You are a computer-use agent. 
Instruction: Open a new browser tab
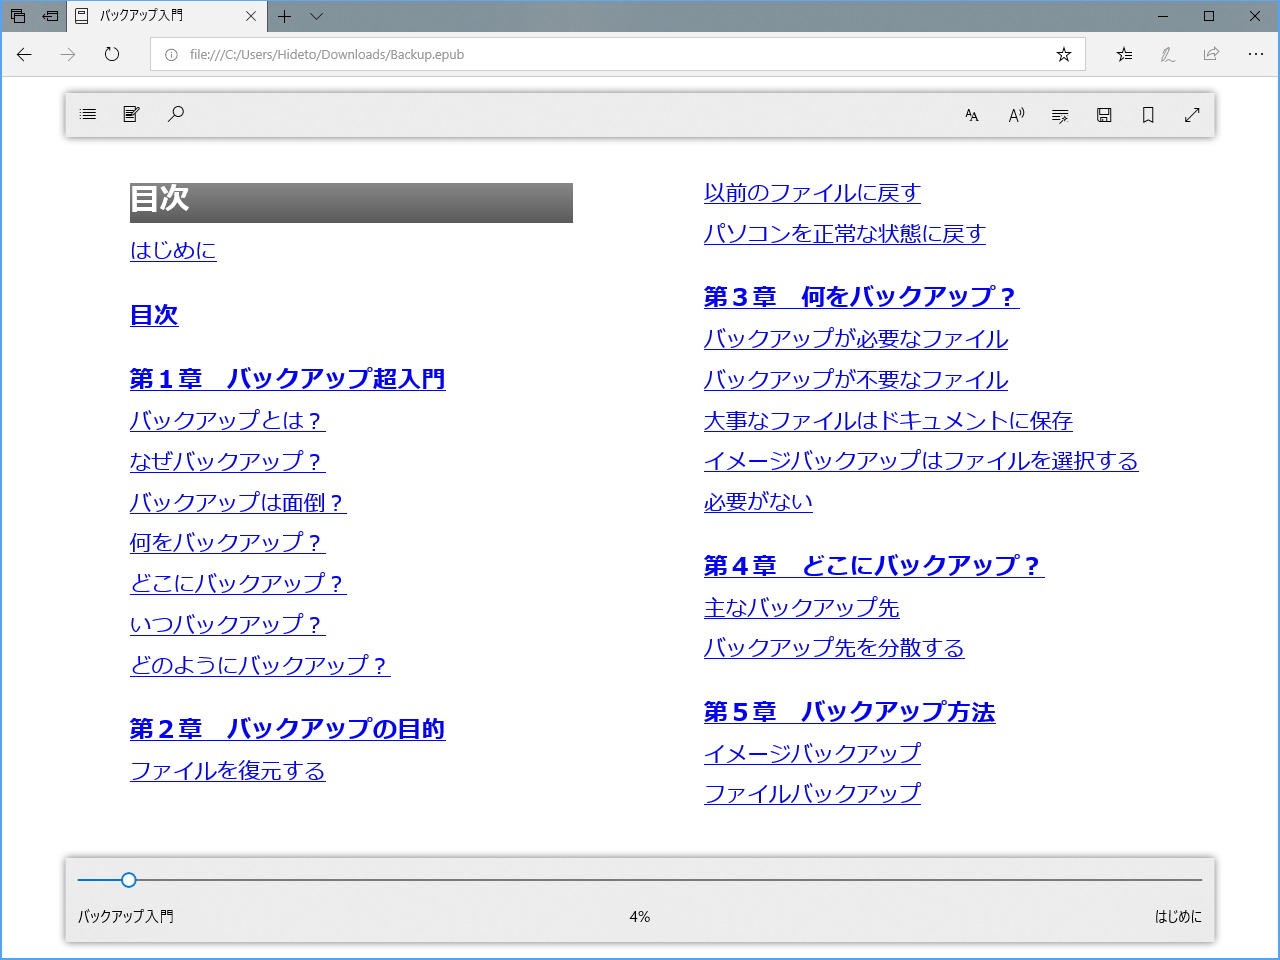coord(285,16)
